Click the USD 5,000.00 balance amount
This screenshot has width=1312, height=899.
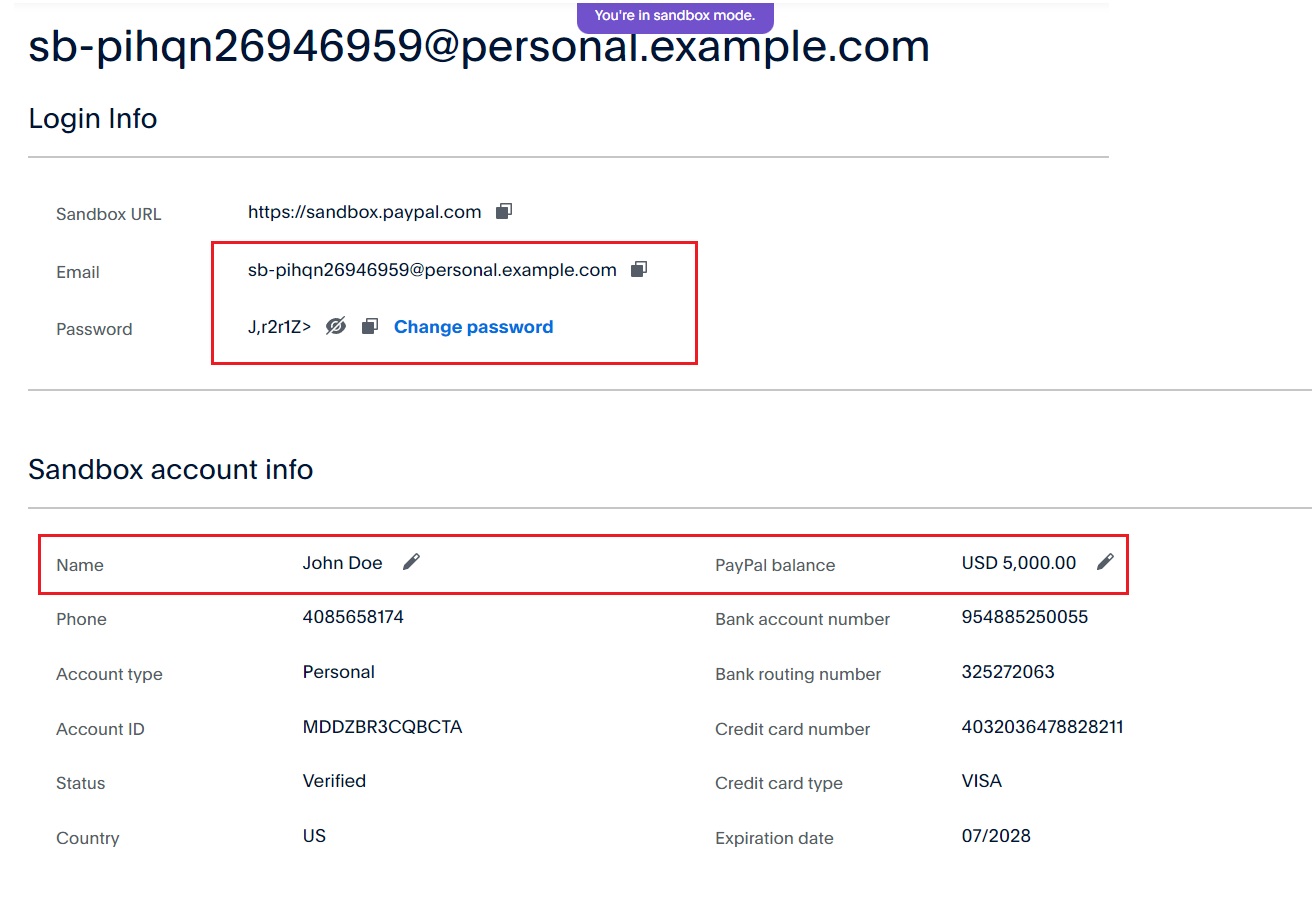(1018, 563)
